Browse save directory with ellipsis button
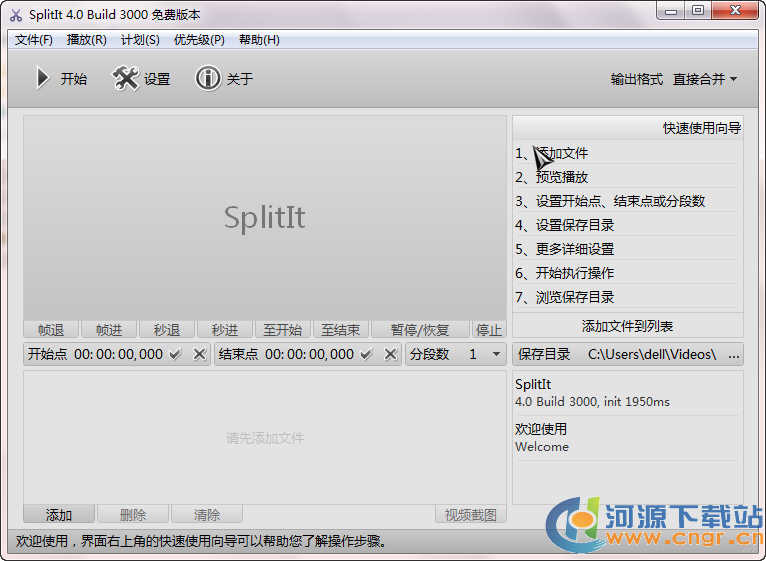 coord(734,354)
